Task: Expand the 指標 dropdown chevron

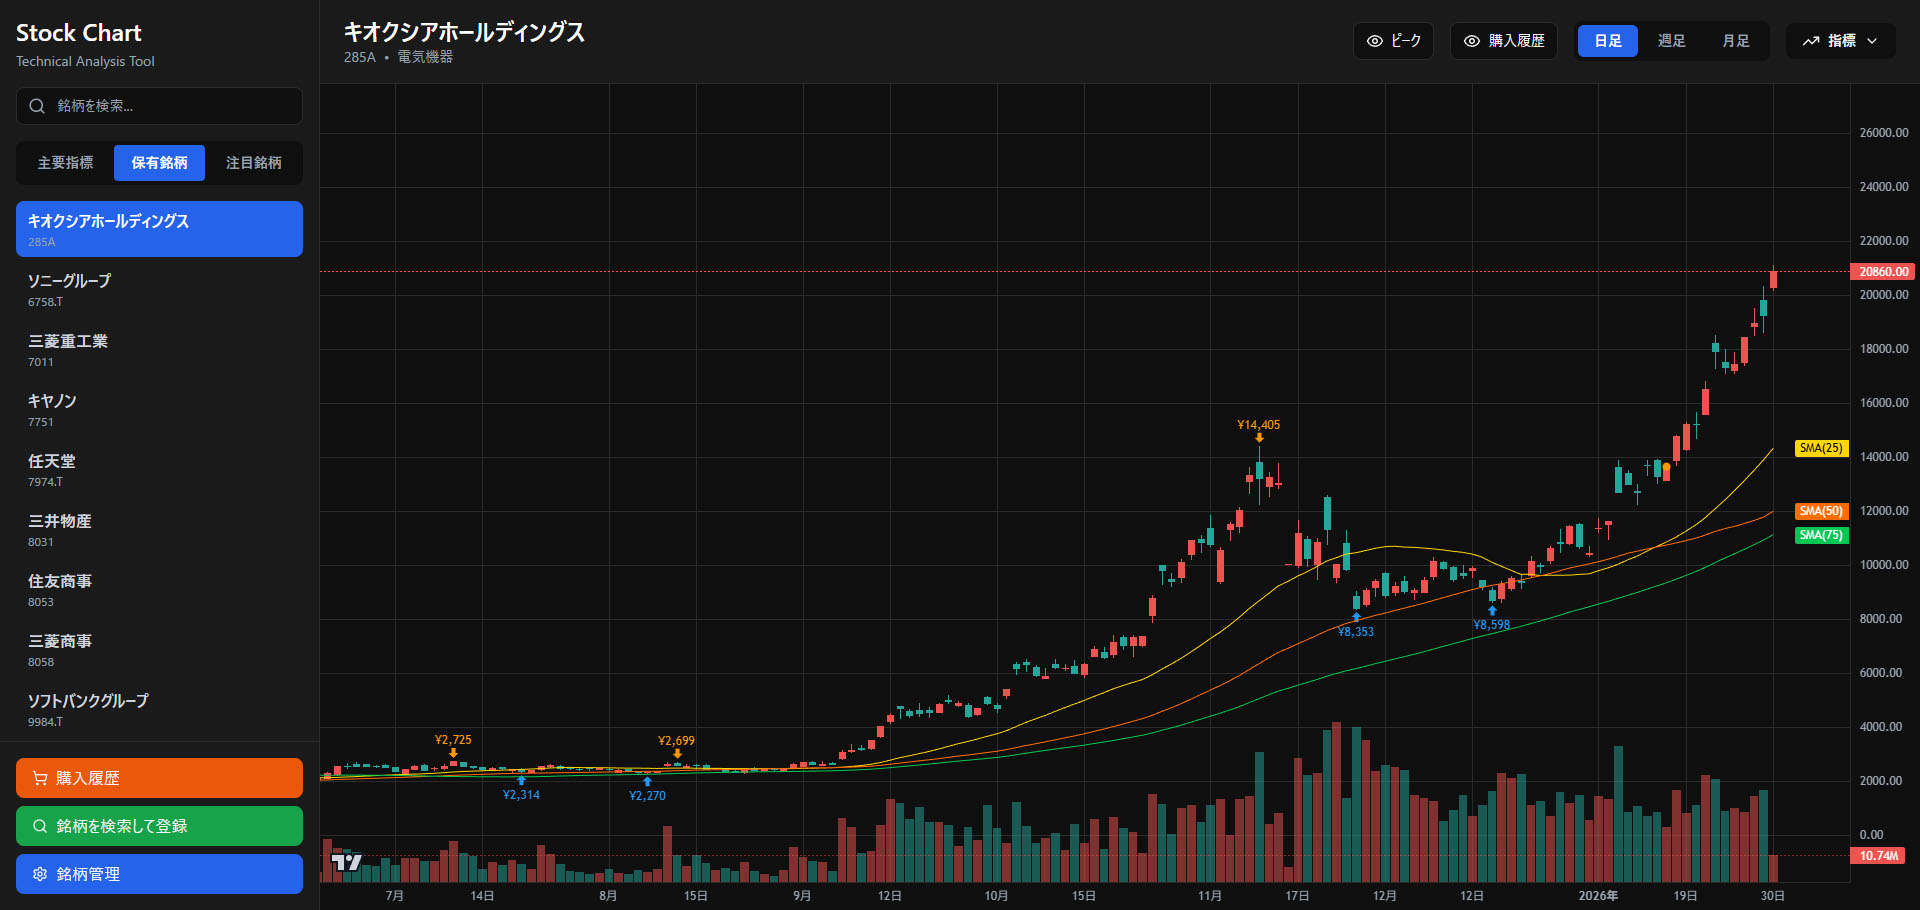Action: click(x=1872, y=41)
